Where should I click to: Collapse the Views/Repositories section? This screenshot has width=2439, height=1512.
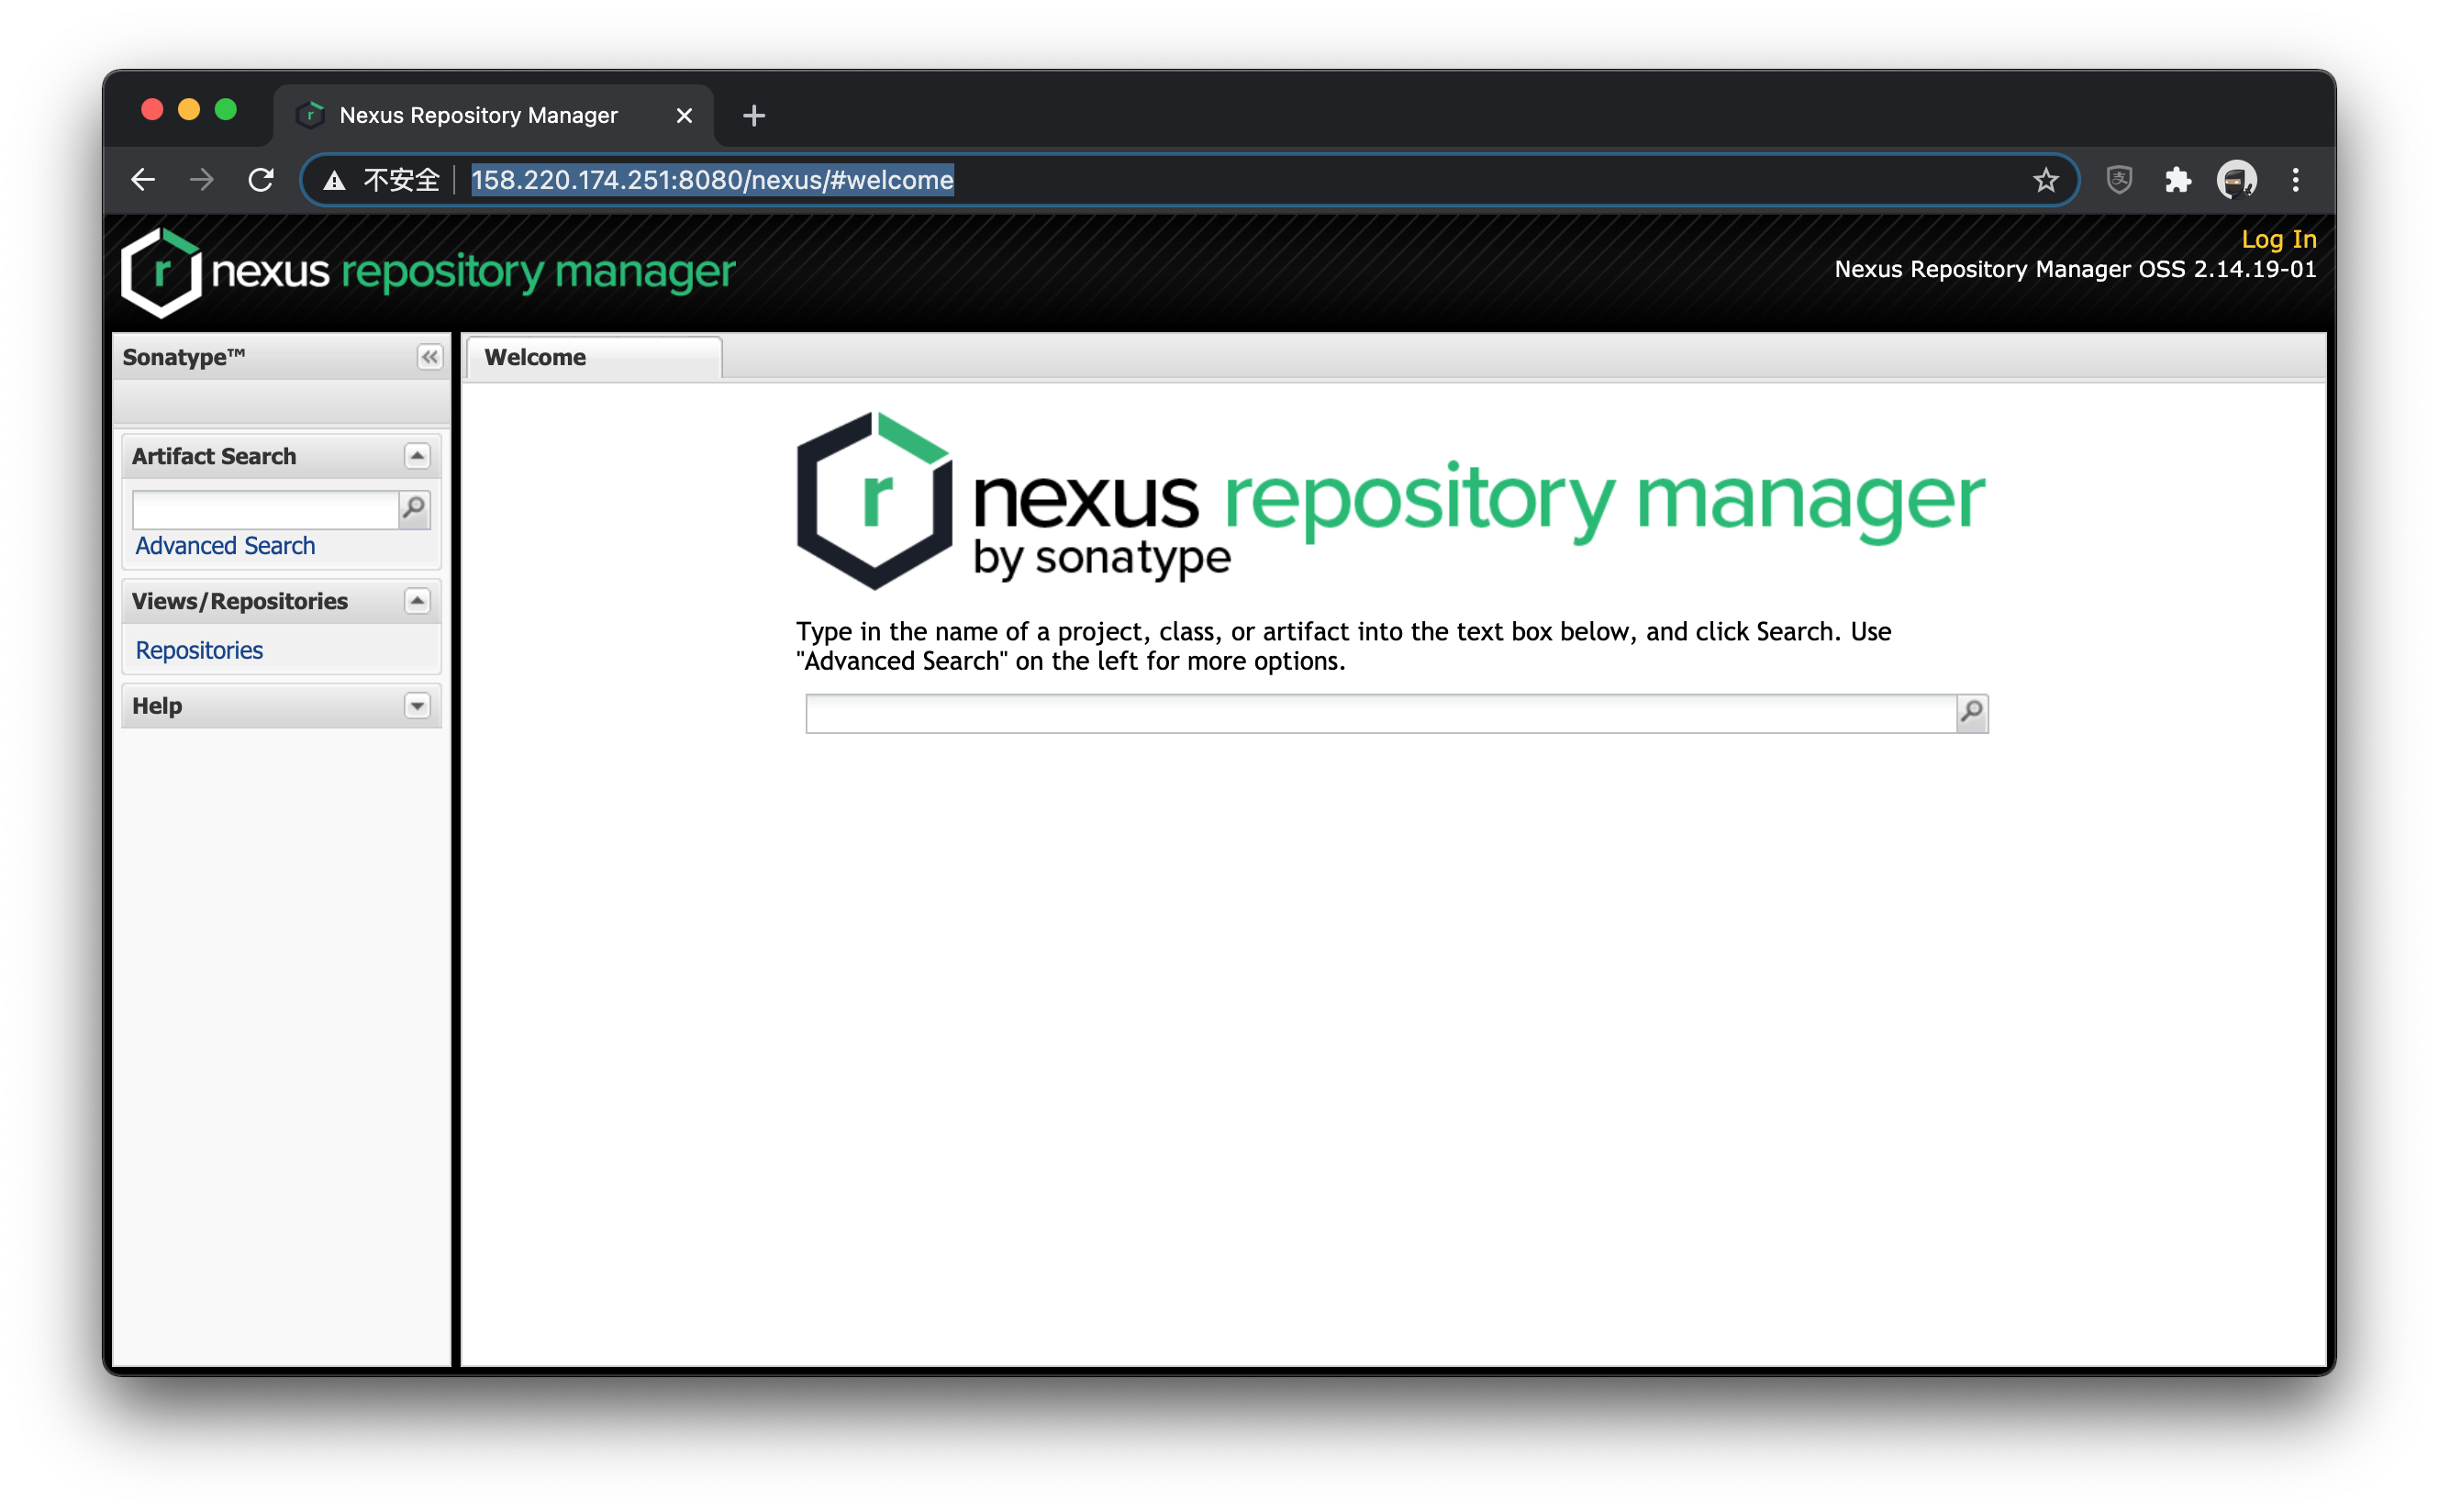pyautogui.click(x=417, y=601)
